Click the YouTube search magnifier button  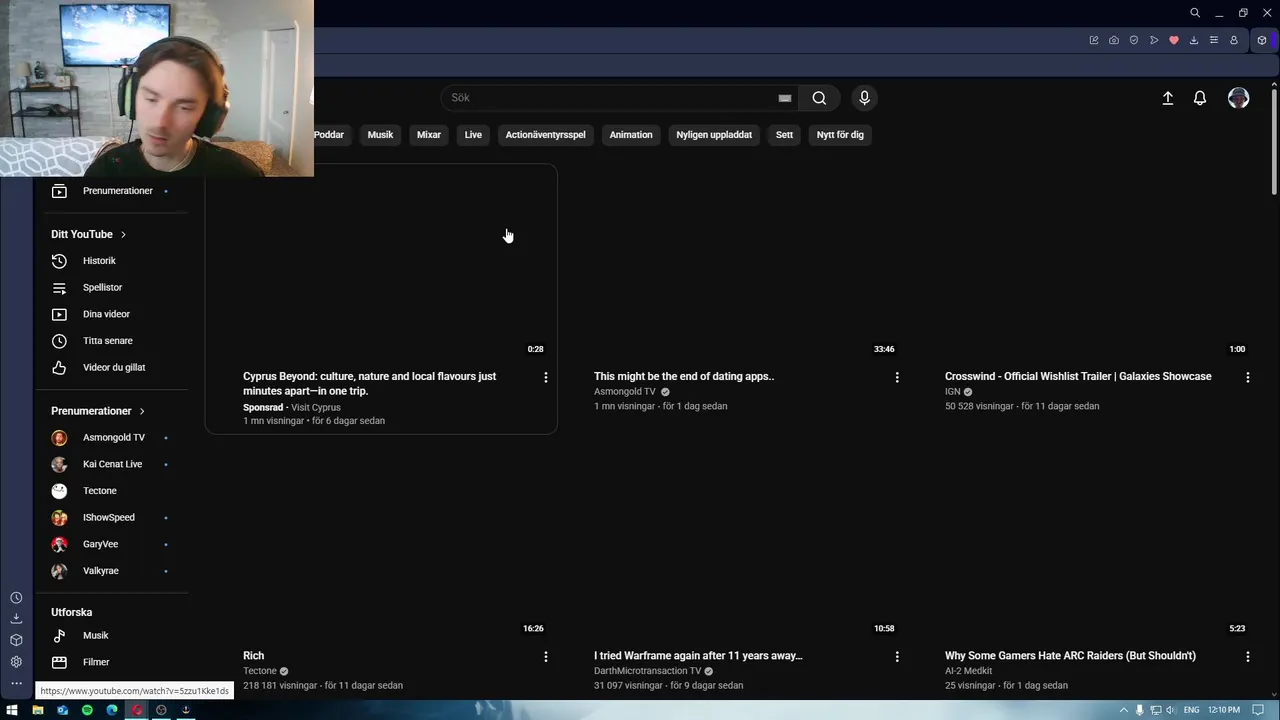click(x=819, y=98)
